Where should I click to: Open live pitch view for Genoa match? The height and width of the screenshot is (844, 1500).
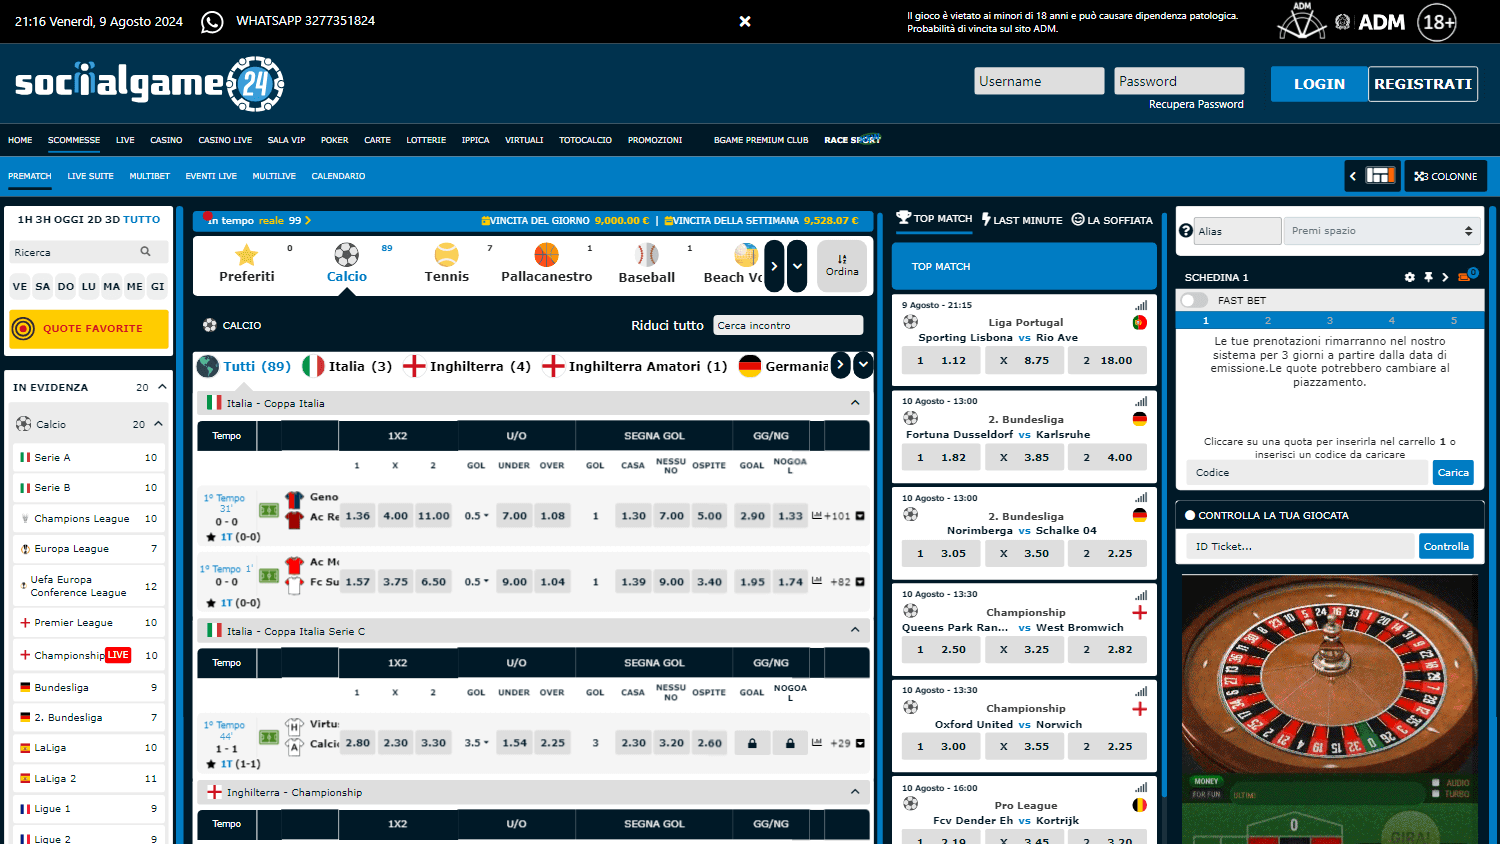269,510
